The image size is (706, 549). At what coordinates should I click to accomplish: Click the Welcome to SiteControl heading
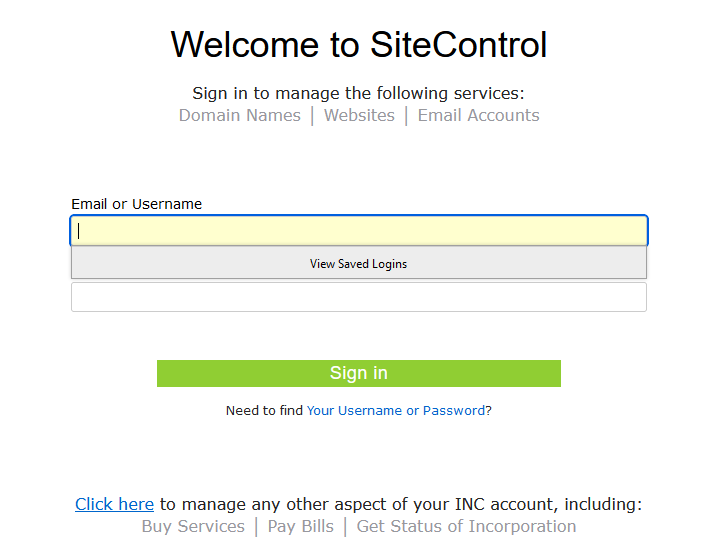[x=358, y=45]
